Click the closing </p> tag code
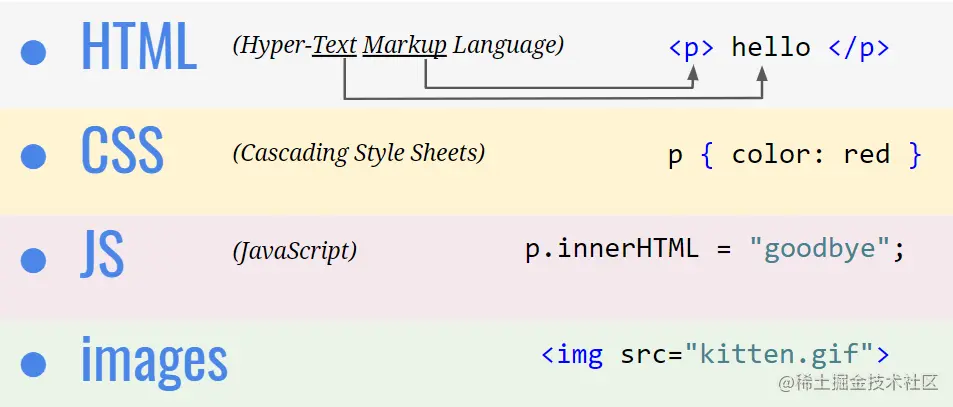This screenshot has width=953, height=407. [x=859, y=47]
